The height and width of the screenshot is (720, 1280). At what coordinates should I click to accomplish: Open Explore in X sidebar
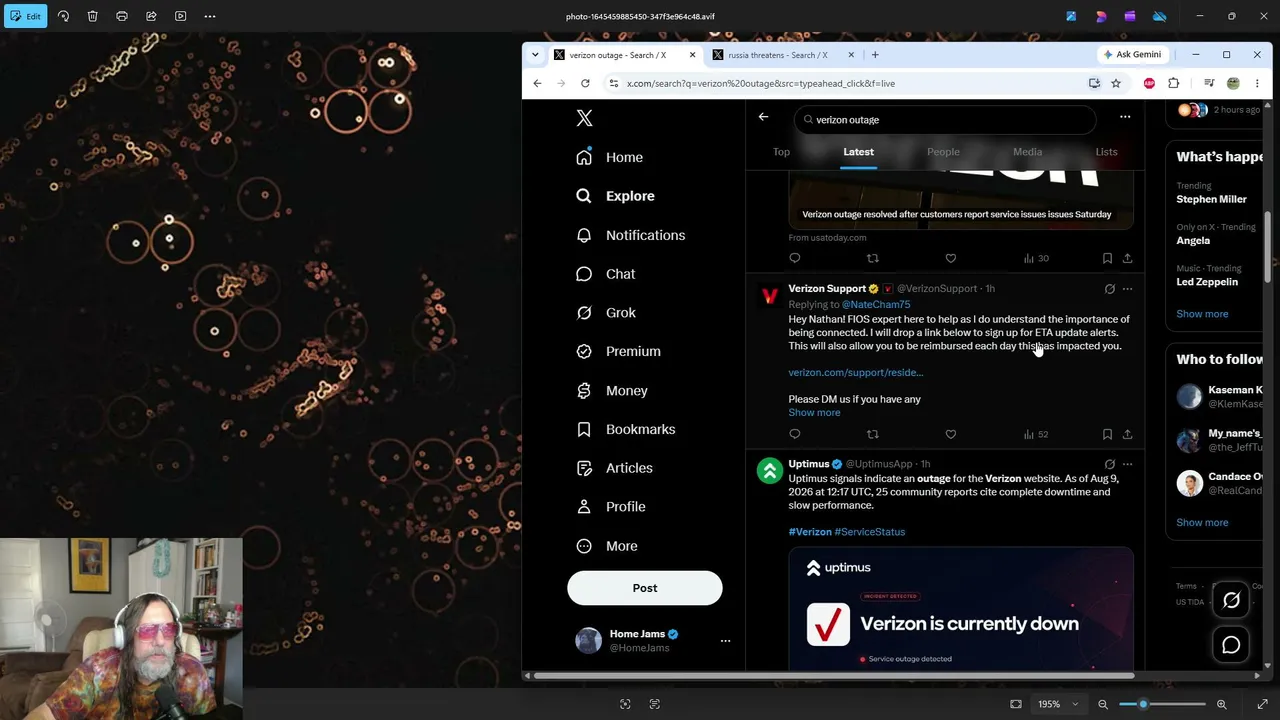pos(616,196)
